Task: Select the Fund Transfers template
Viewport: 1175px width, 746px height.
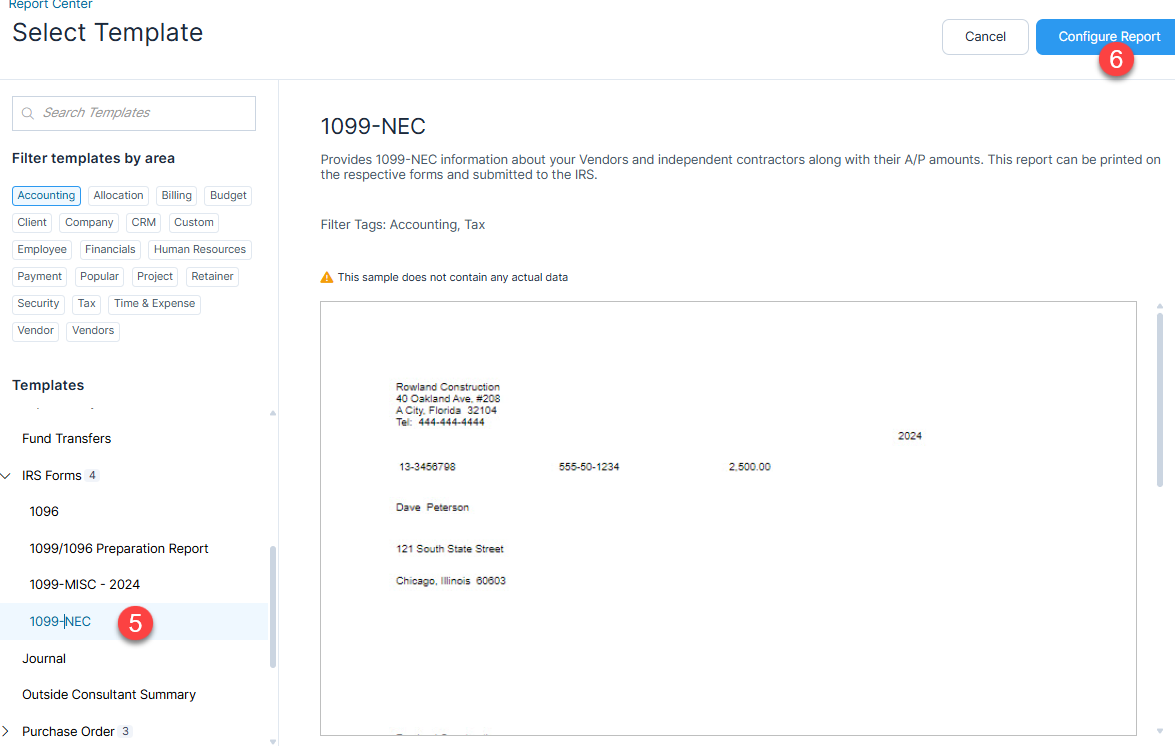Action: (66, 438)
